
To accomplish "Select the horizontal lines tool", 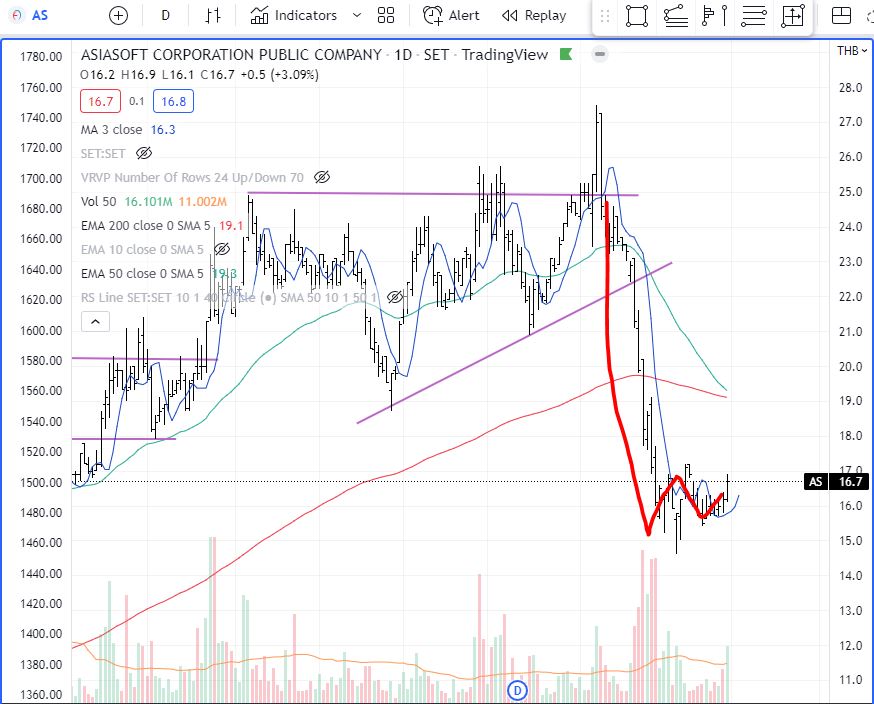I will tap(753, 16).
